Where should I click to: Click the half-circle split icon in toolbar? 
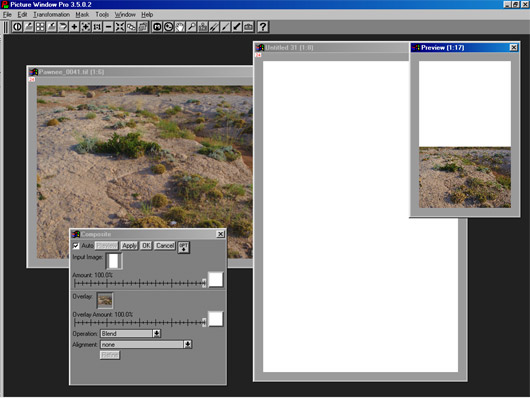[x=17, y=27]
